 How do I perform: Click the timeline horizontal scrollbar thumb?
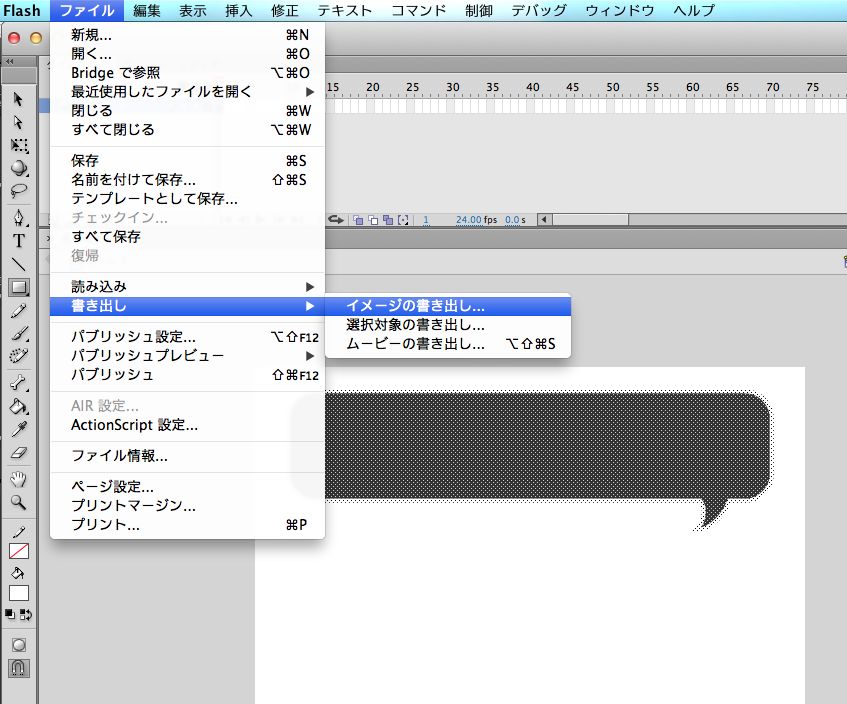click(590, 219)
